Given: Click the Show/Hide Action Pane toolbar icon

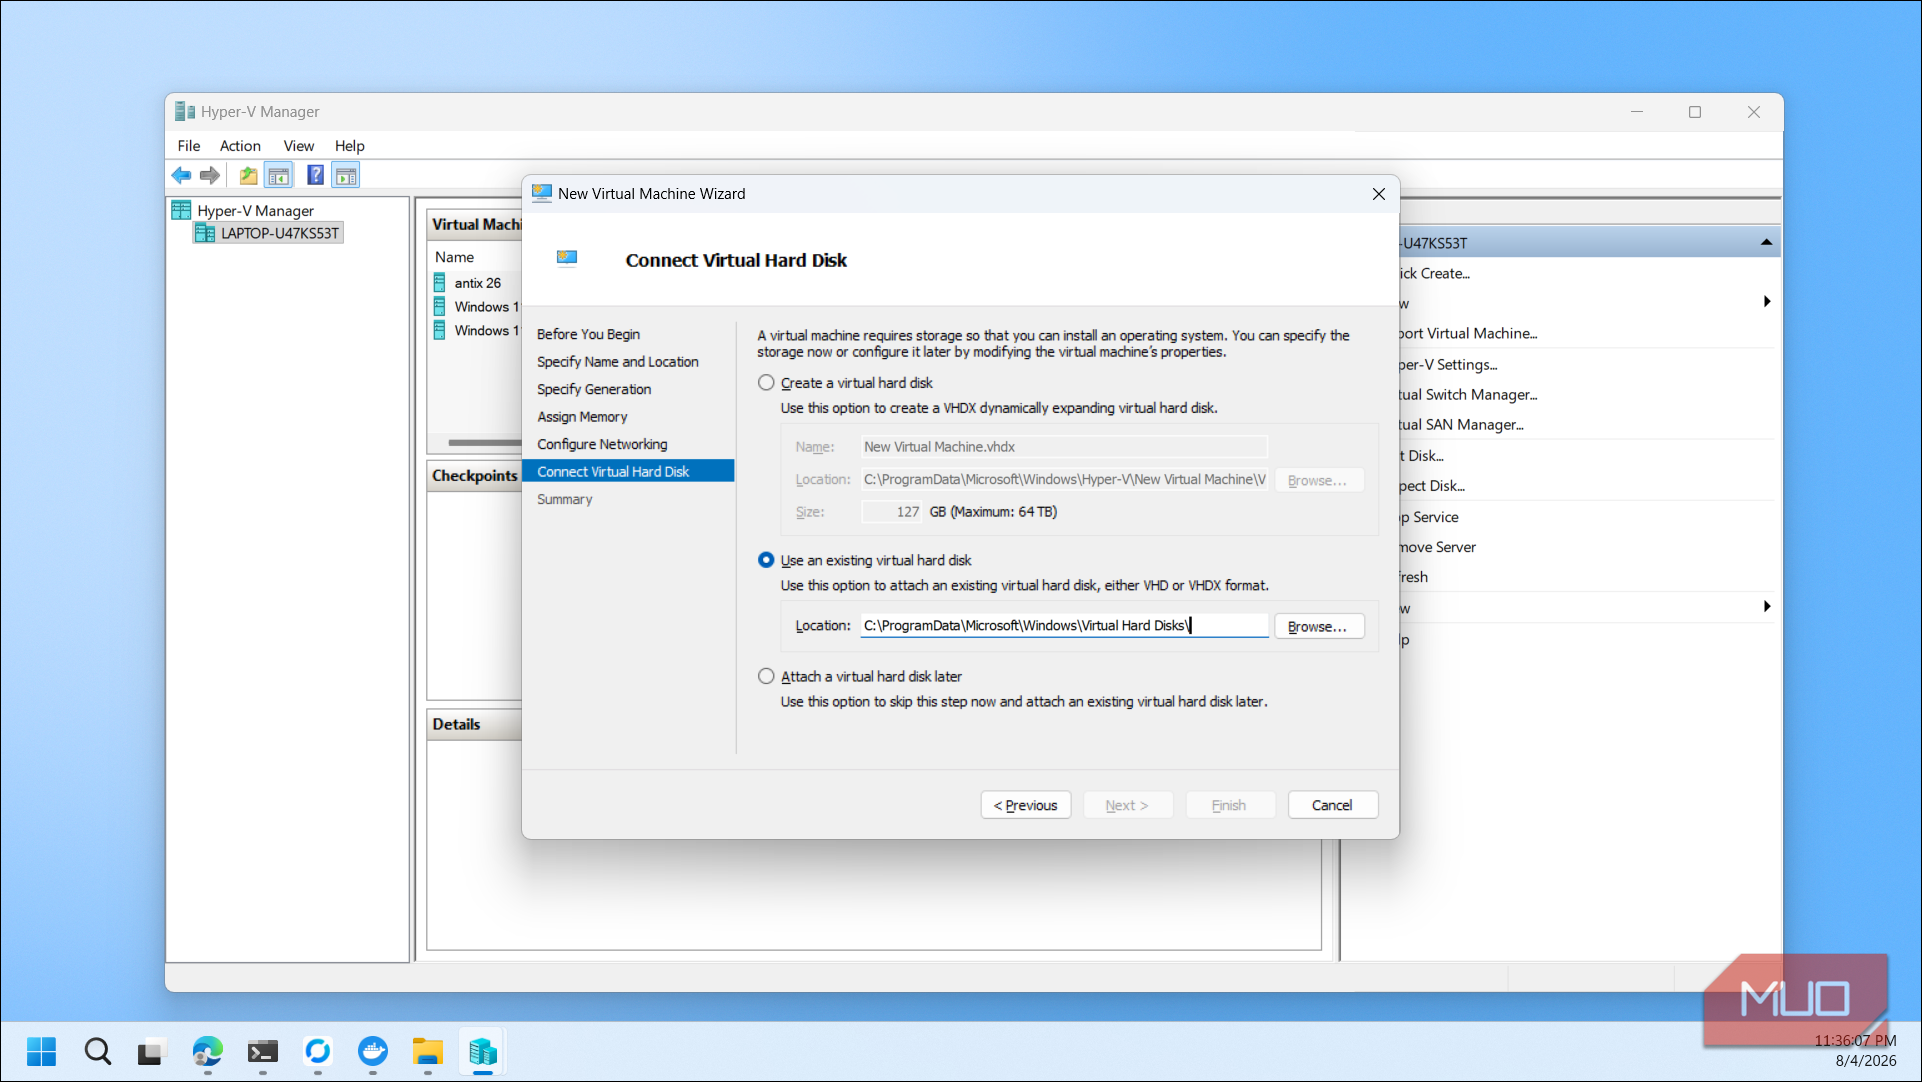Looking at the screenshot, I should pyautogui.click(x=346, y=176).
